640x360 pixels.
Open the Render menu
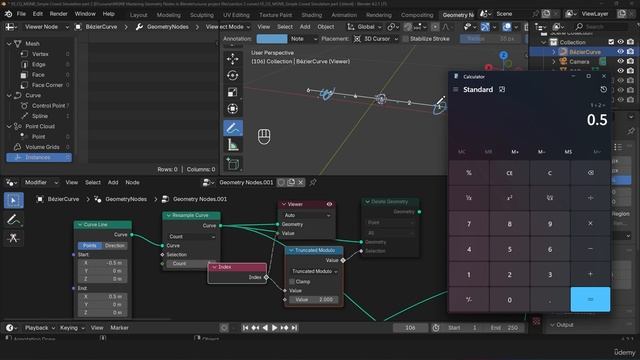click(58, 14)
